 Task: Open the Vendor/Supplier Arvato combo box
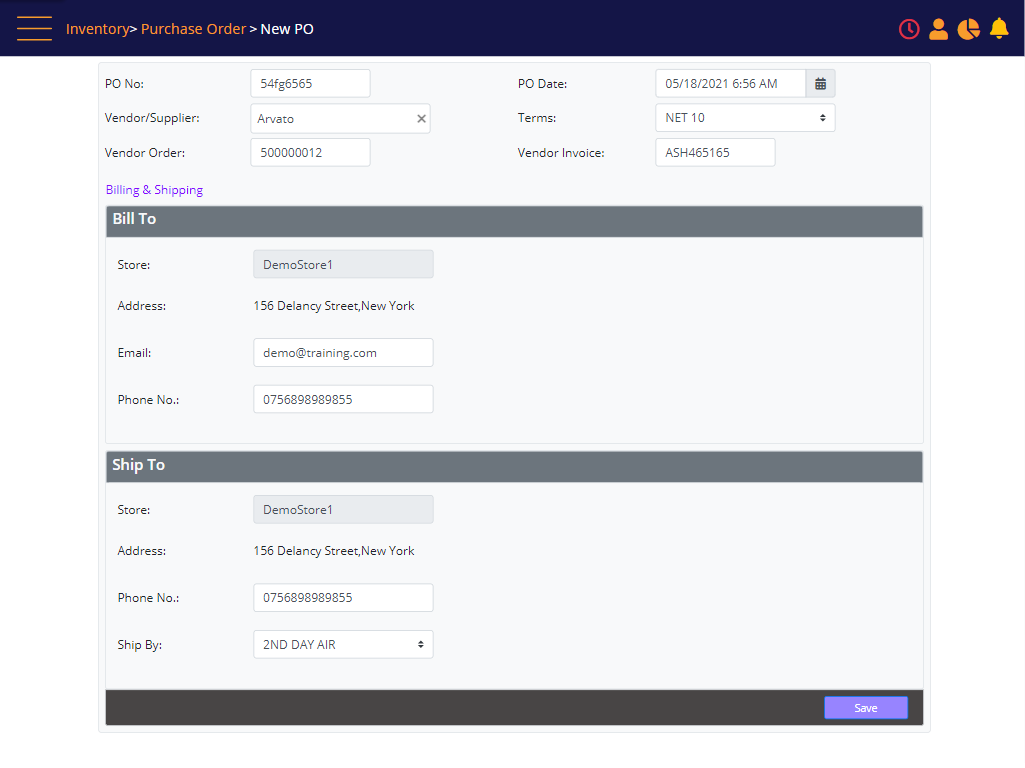pyautogui.click(x=340, y=118)
